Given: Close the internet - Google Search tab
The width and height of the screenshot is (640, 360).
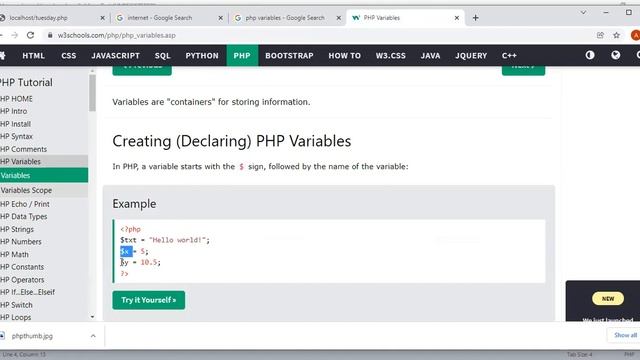Looking at the screenshot, I should pos(220,18).
